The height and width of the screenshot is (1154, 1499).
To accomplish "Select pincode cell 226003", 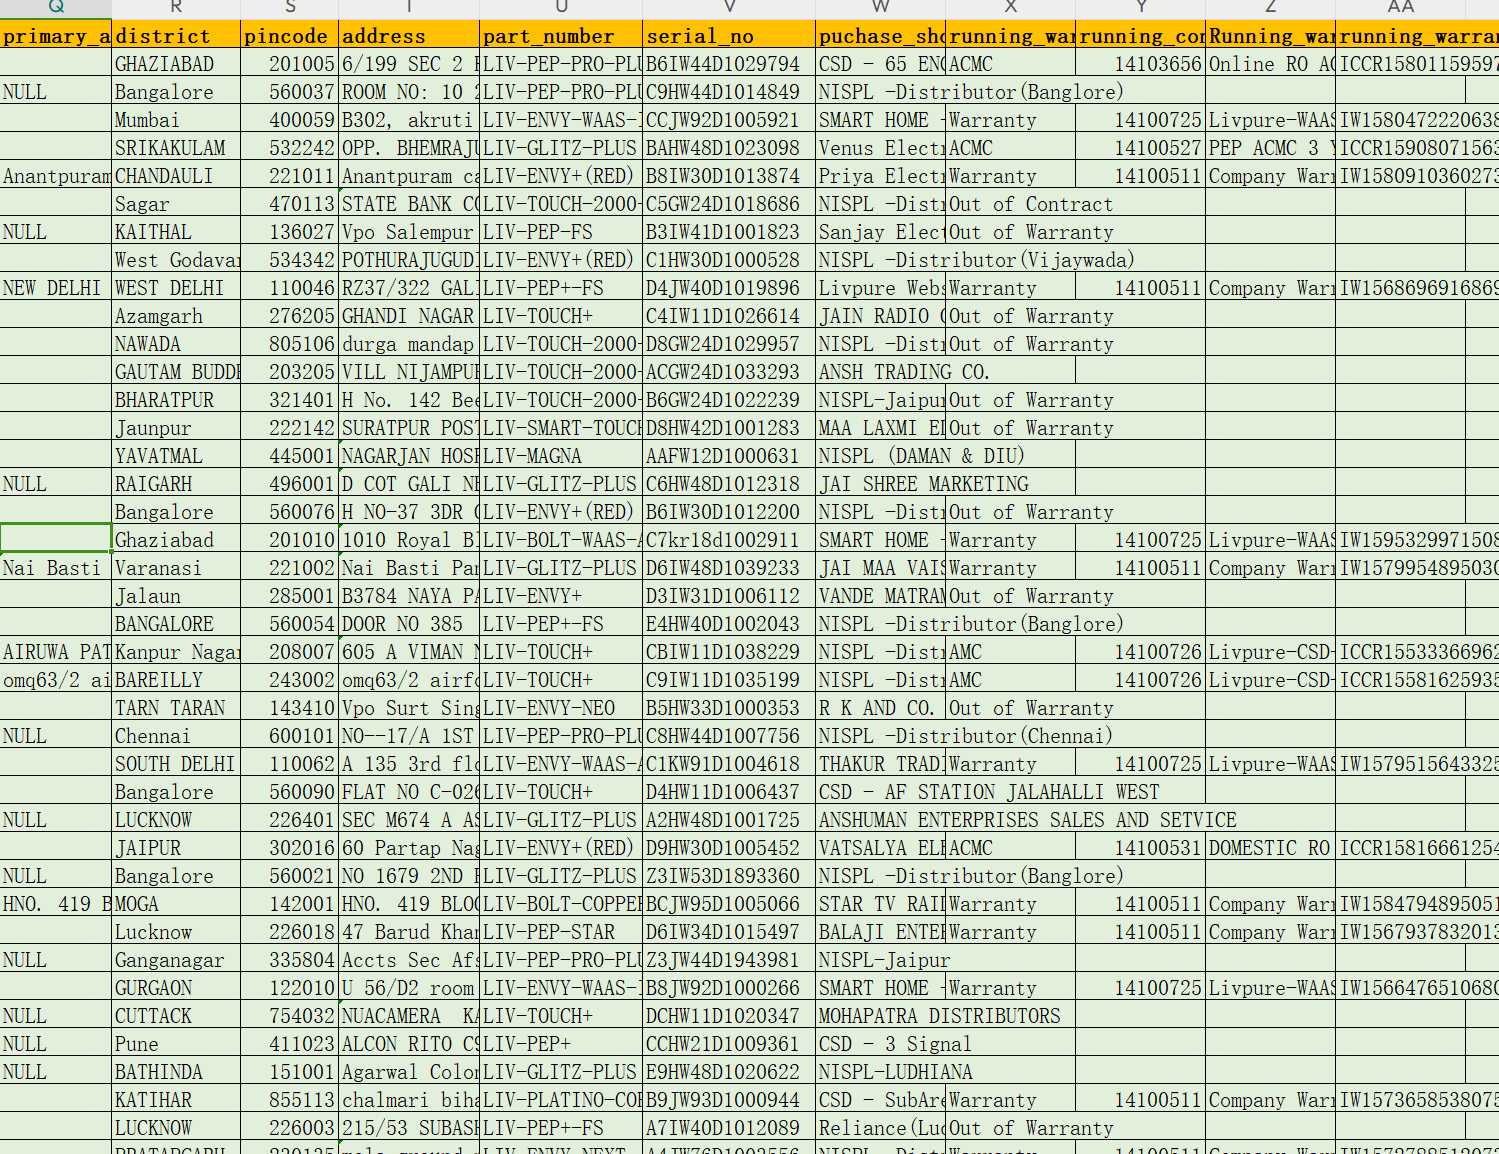I will (290, 1128).
